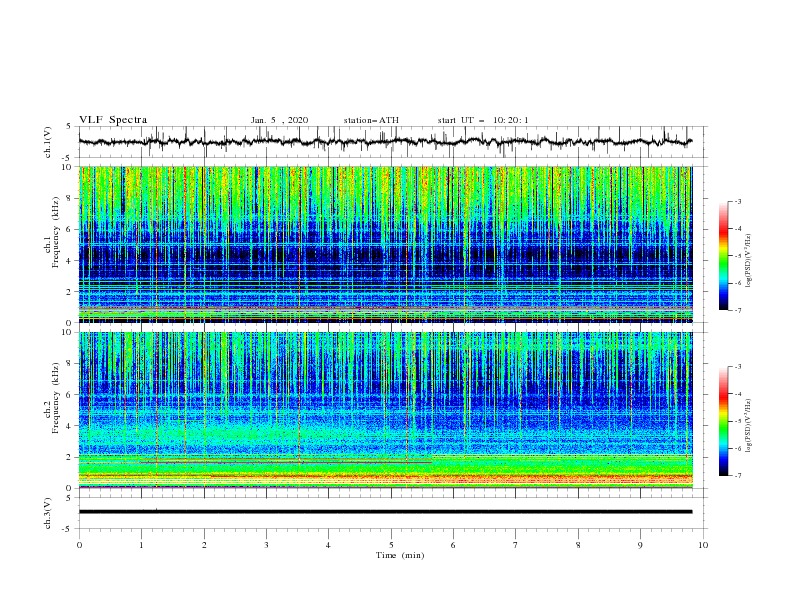This screenshot has height=612, width=792.
Task: Click the 'VLF Spectra' plot title
Action: point(113,120)
